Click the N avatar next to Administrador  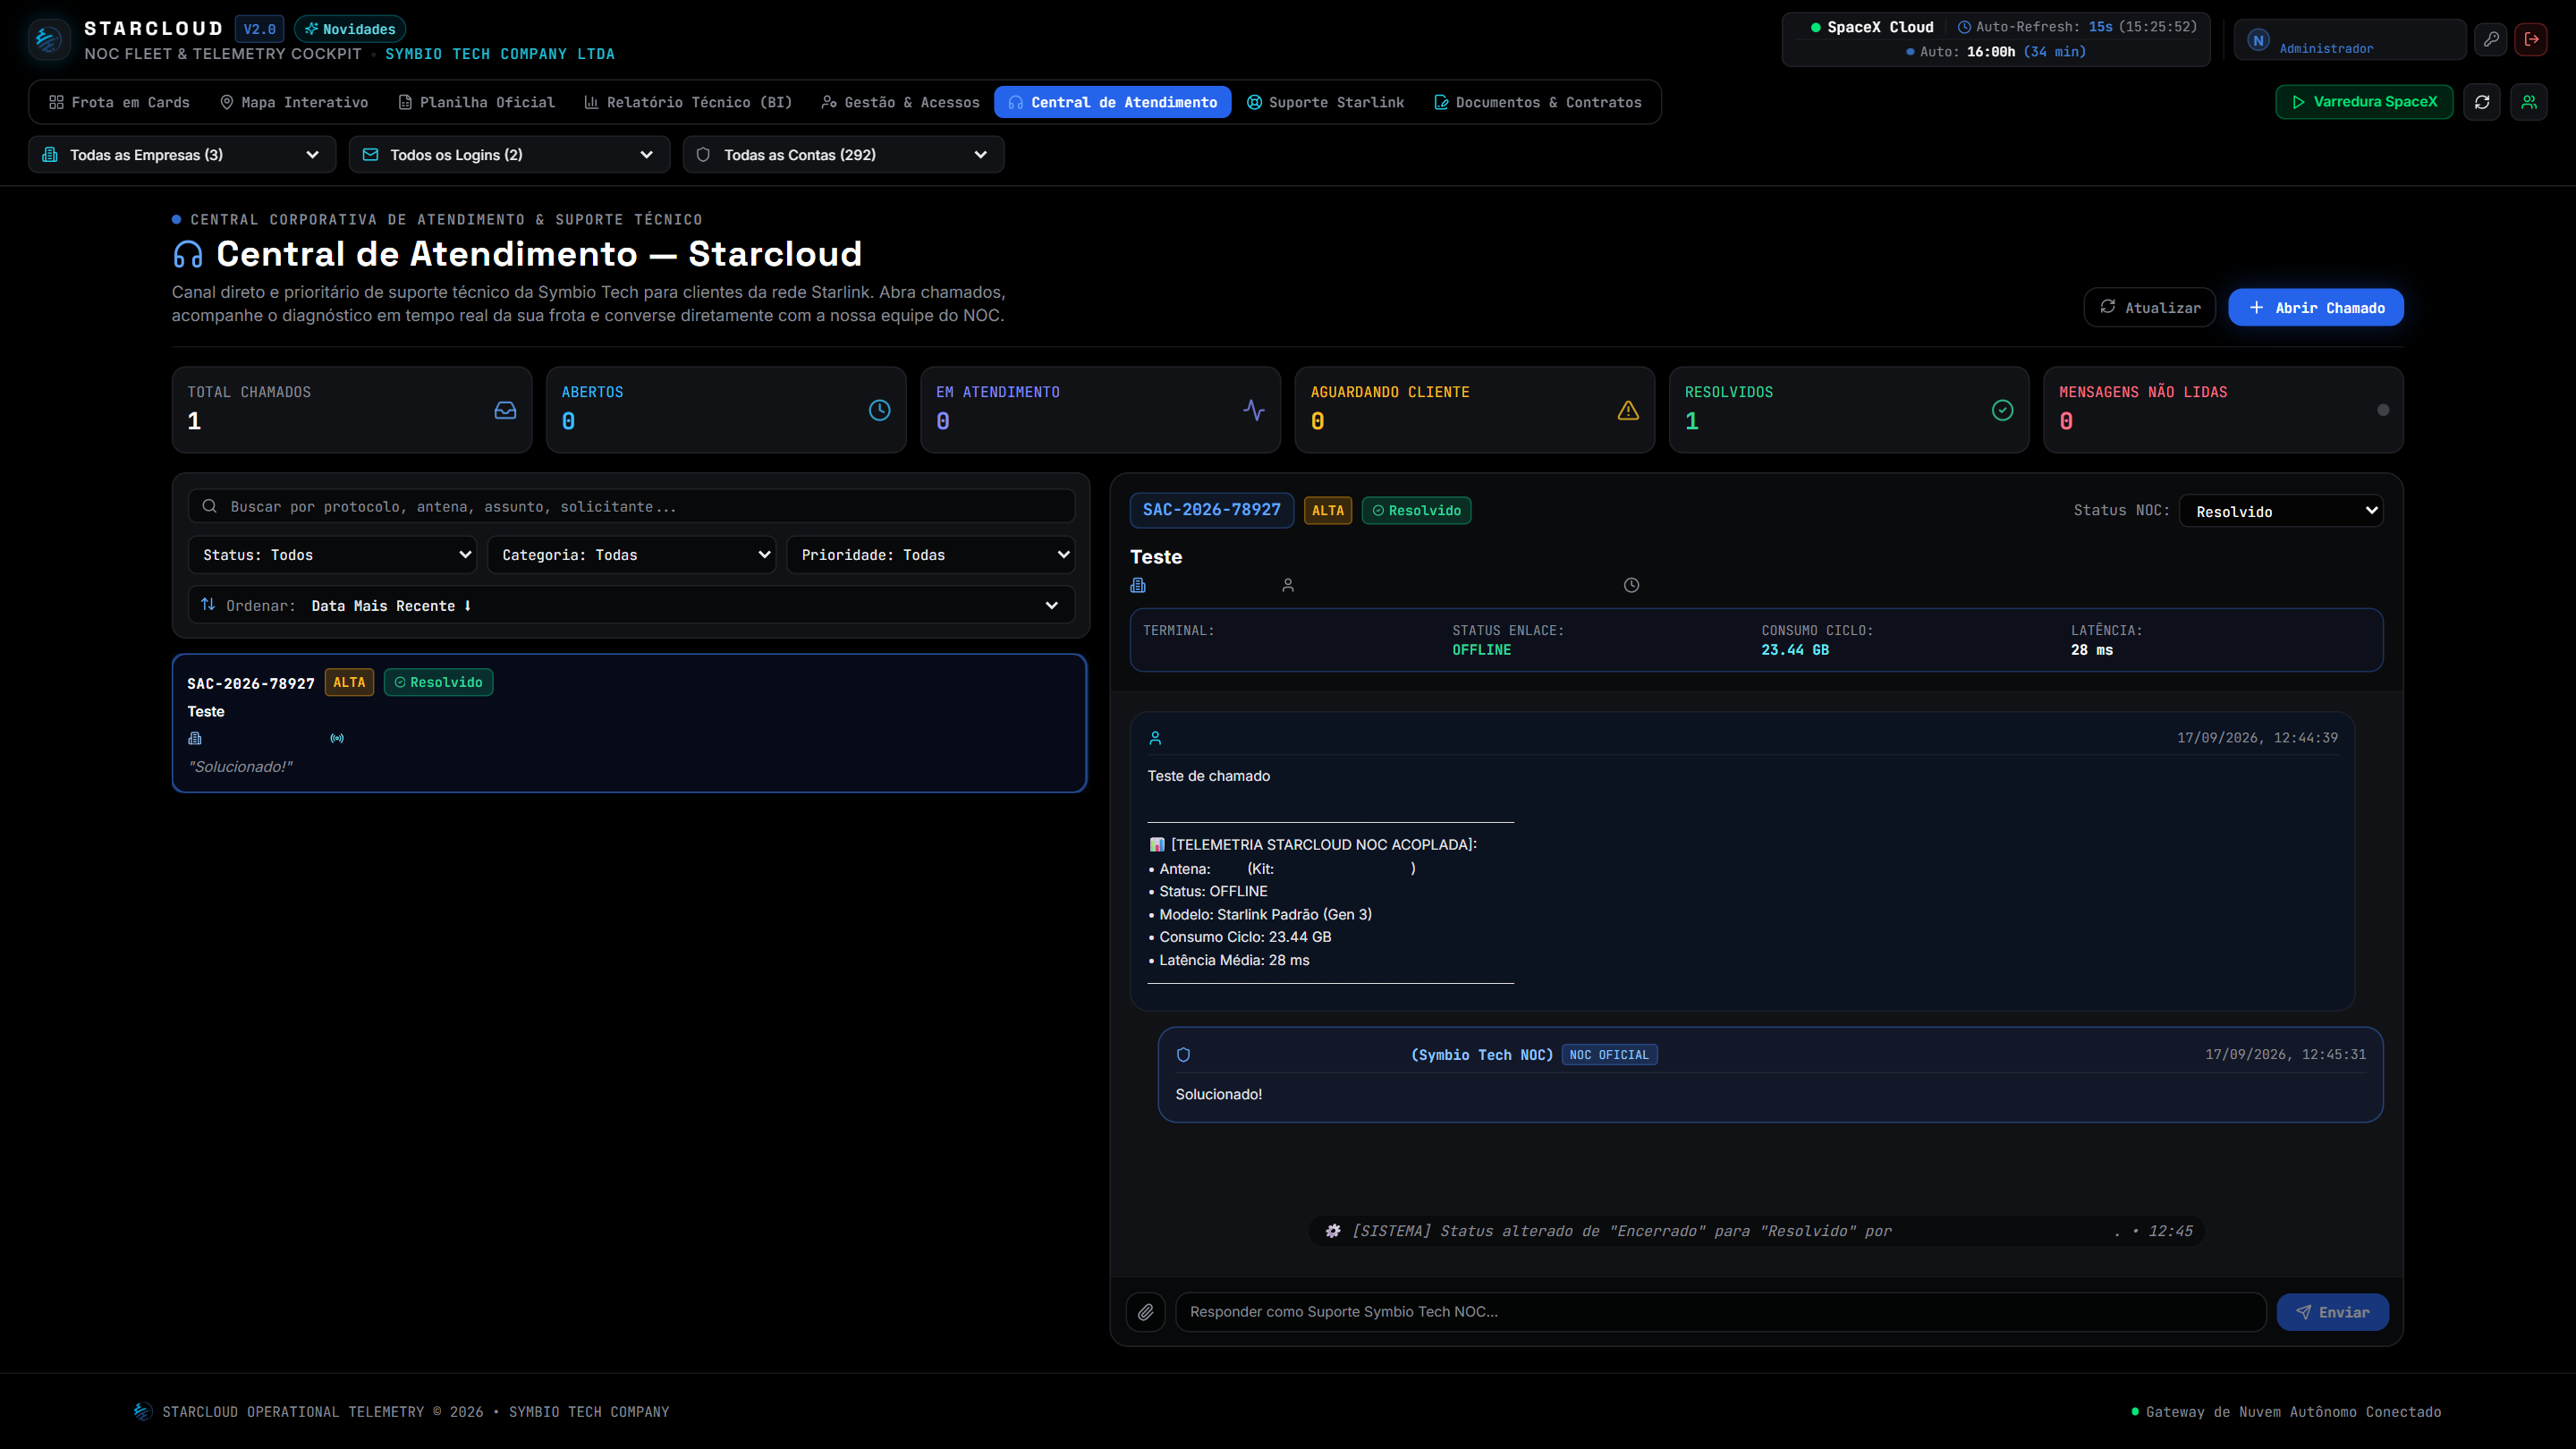click(2258, 40)
